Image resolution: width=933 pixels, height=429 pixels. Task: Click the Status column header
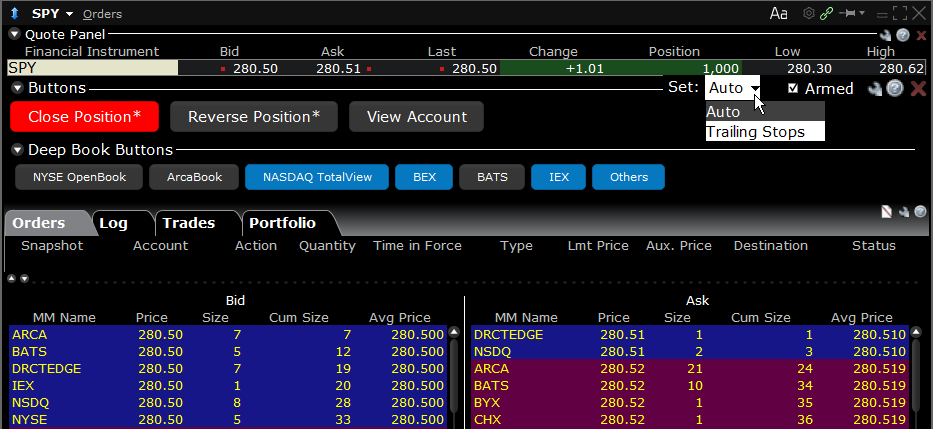click(873, 246)
